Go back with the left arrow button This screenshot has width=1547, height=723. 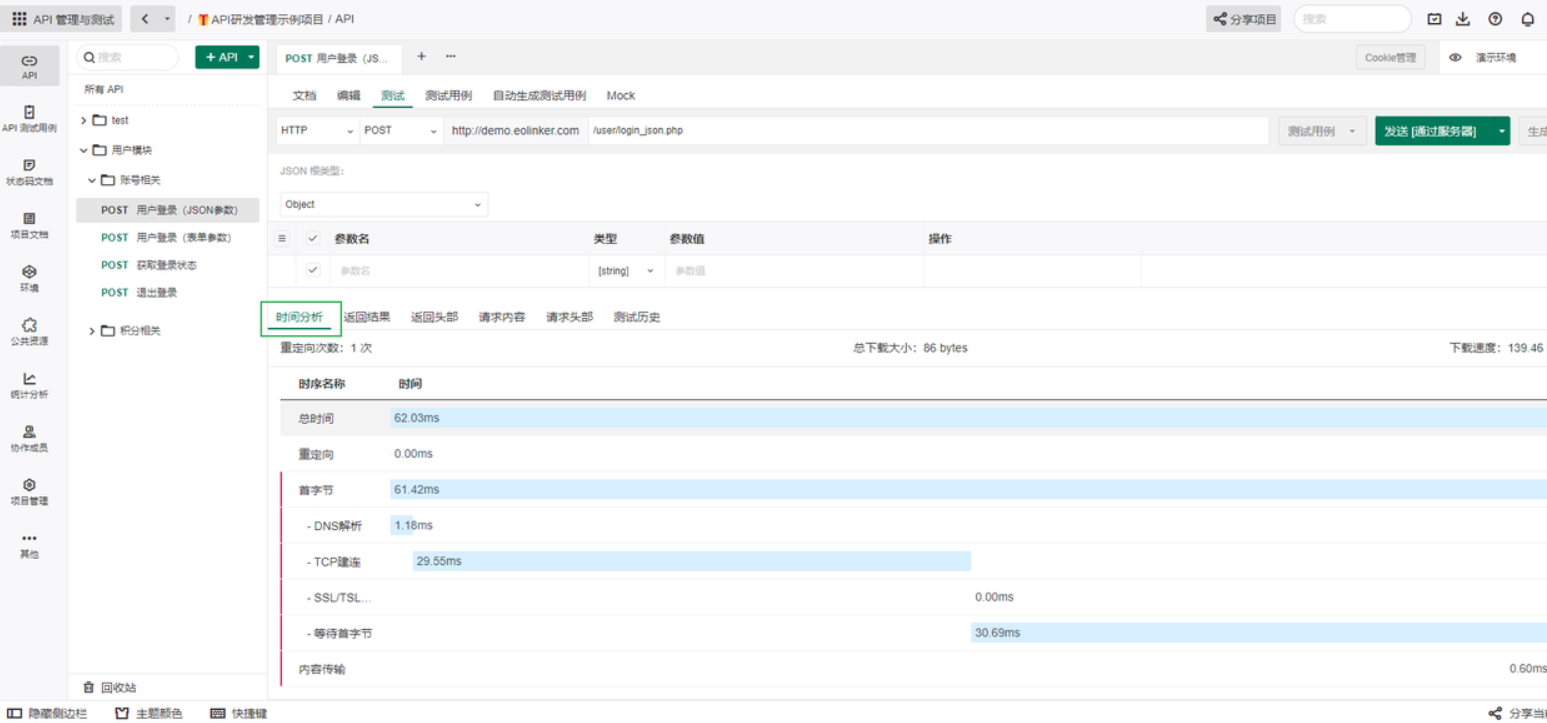pyautogui.click(x=145, y=19)
